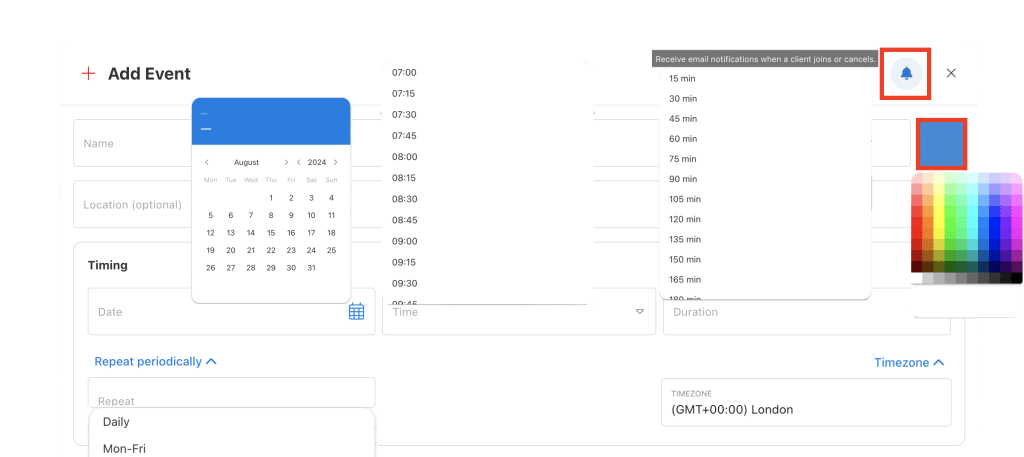Advance to next year after 2024

[335, 162]
